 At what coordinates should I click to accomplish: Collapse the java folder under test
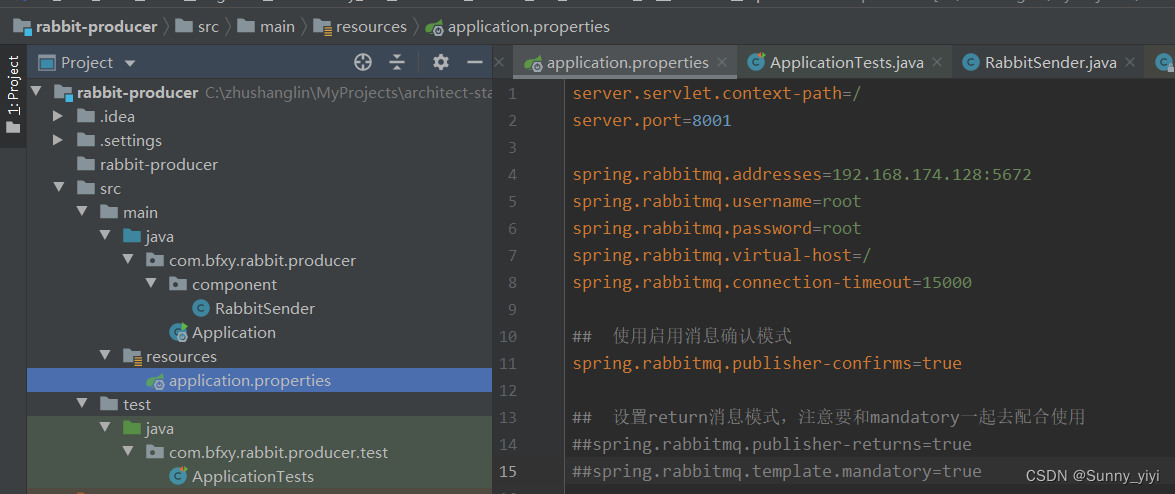(x=105, y=428)
